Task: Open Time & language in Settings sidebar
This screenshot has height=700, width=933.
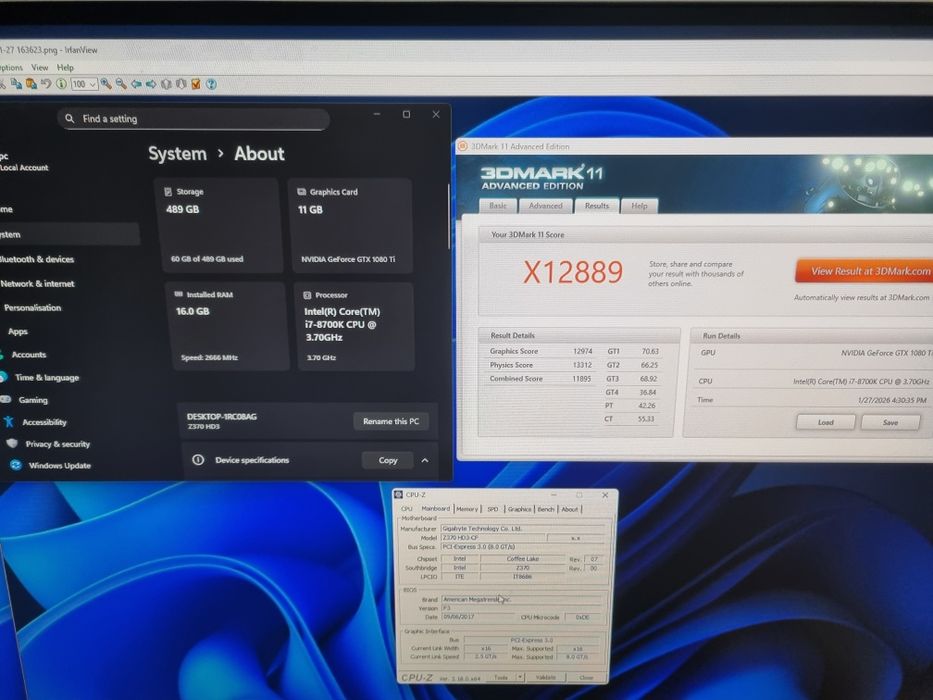Action: point(46,377)
